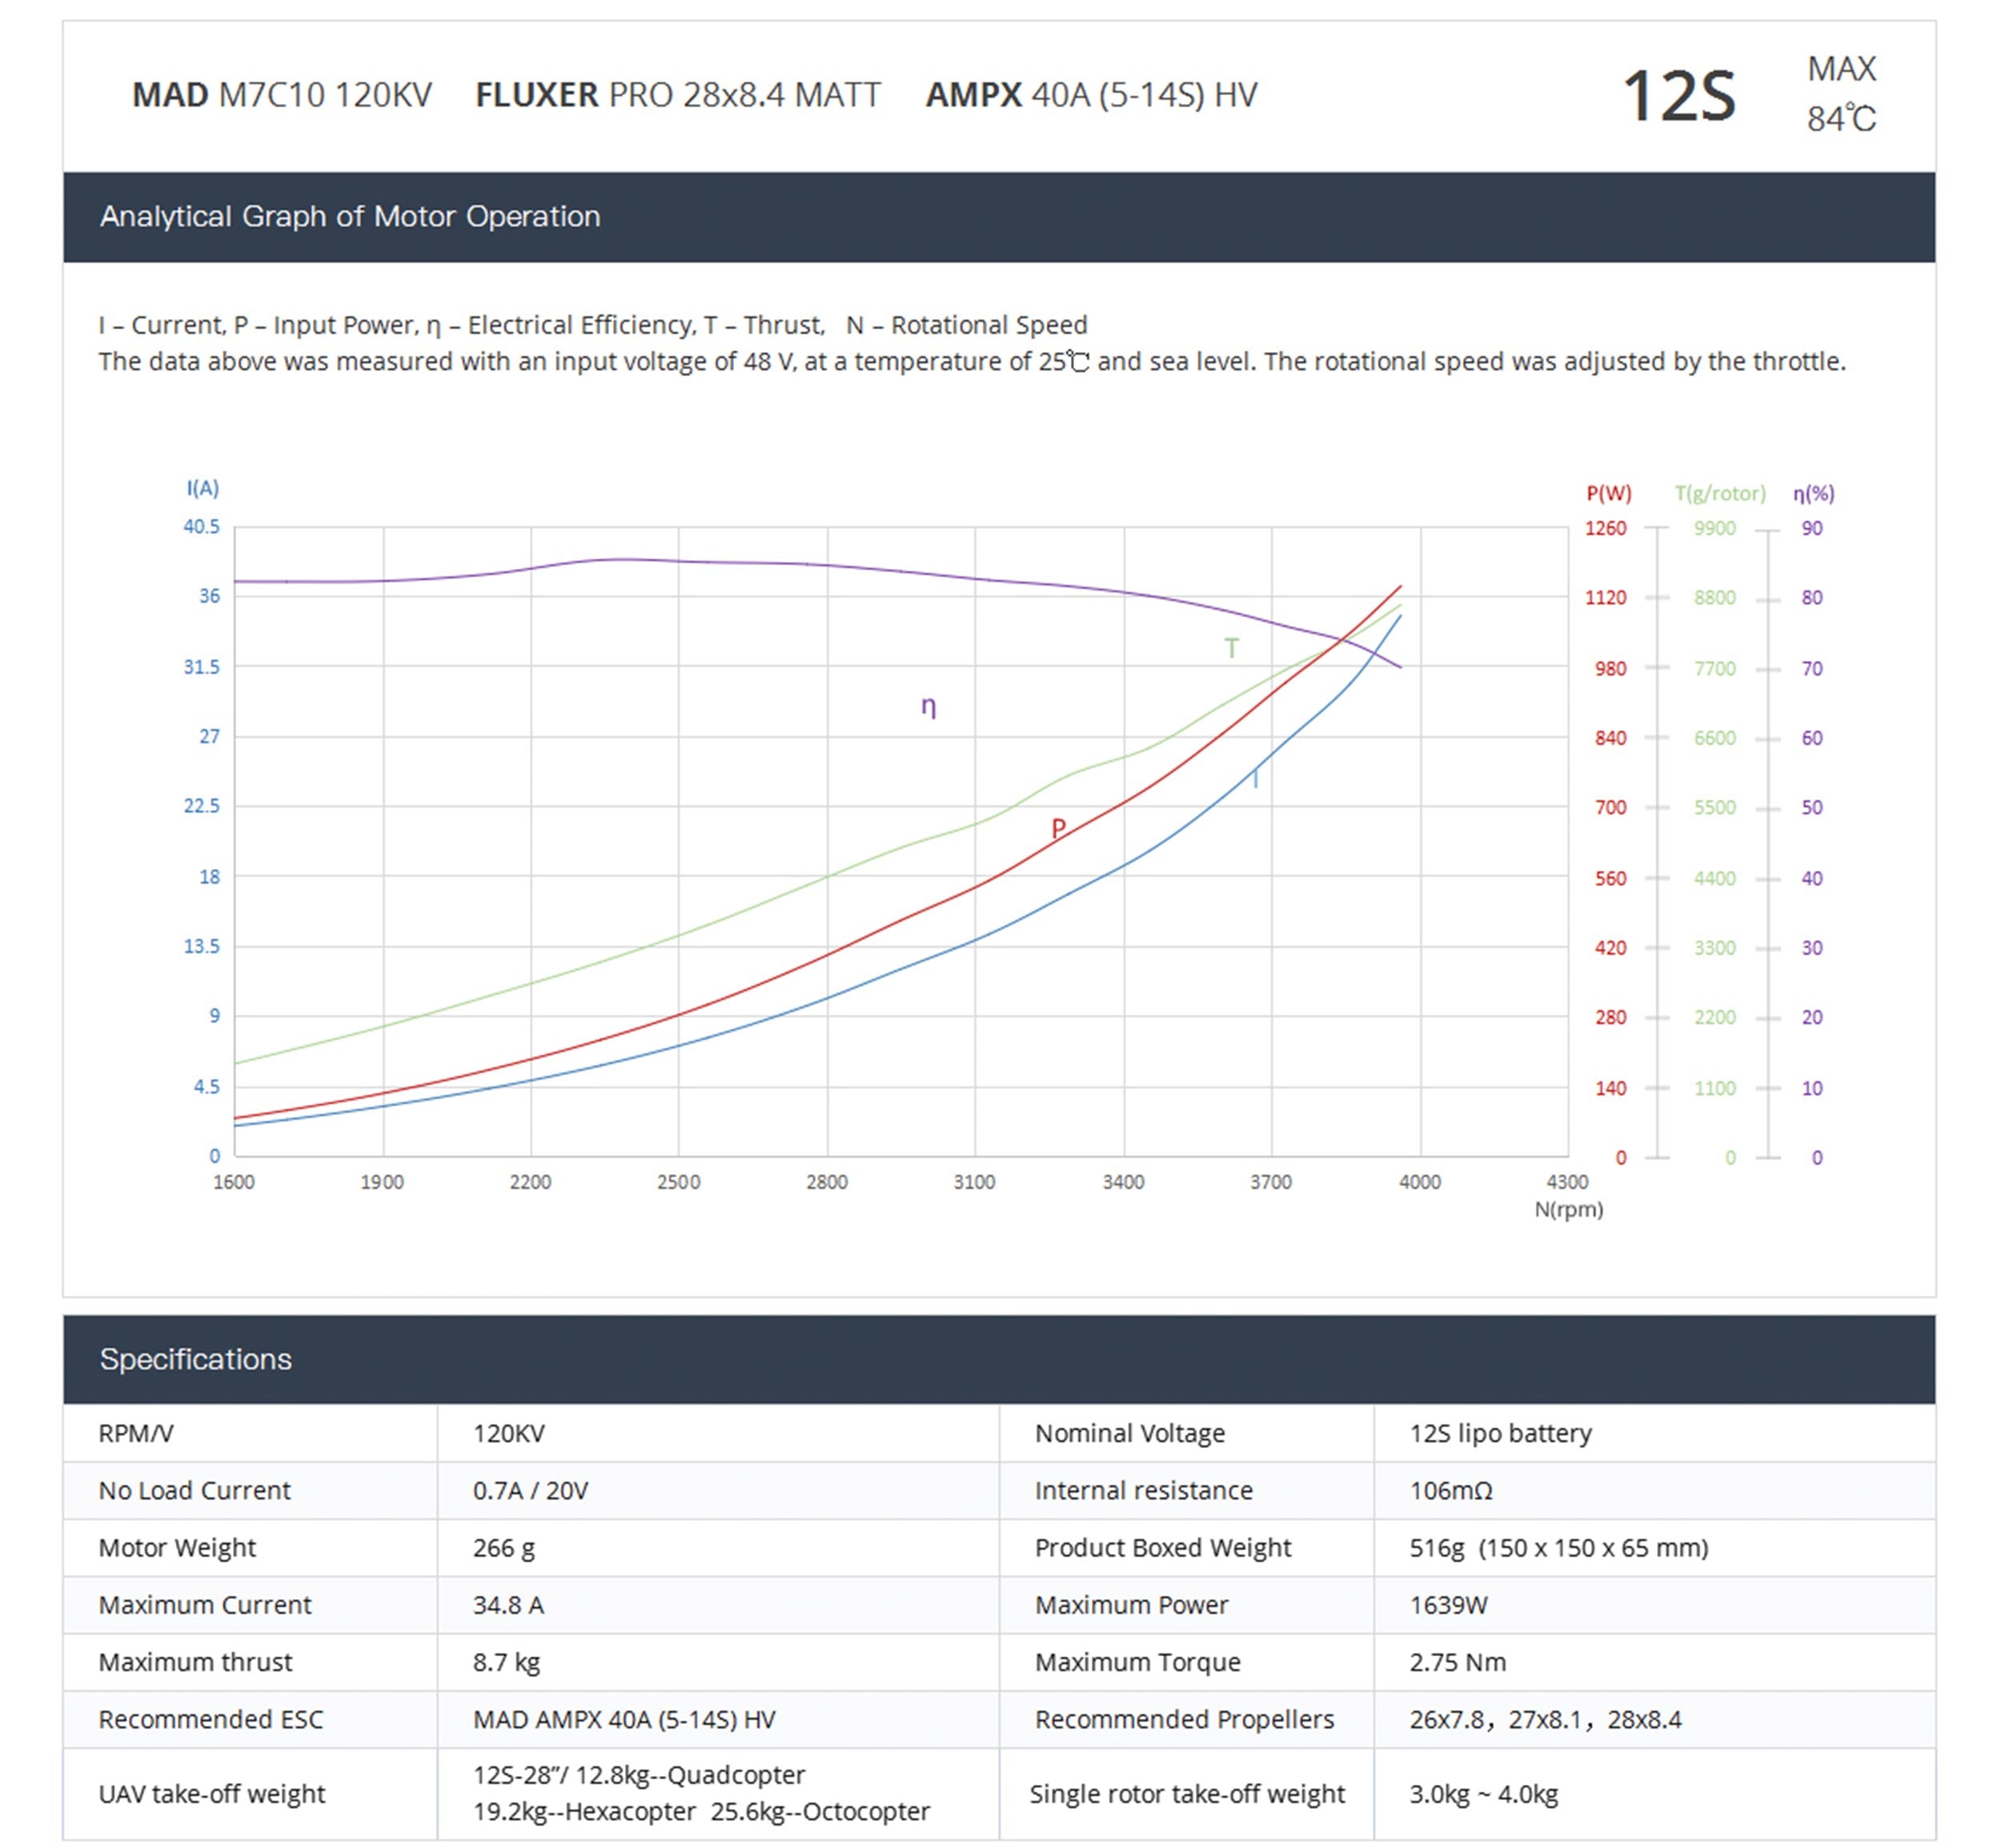The height and width of the screenshot is (1848, 2001).
Task: Click the N(rpm) axis label
Action: pyautogui.click(x=1568, y=1209)
